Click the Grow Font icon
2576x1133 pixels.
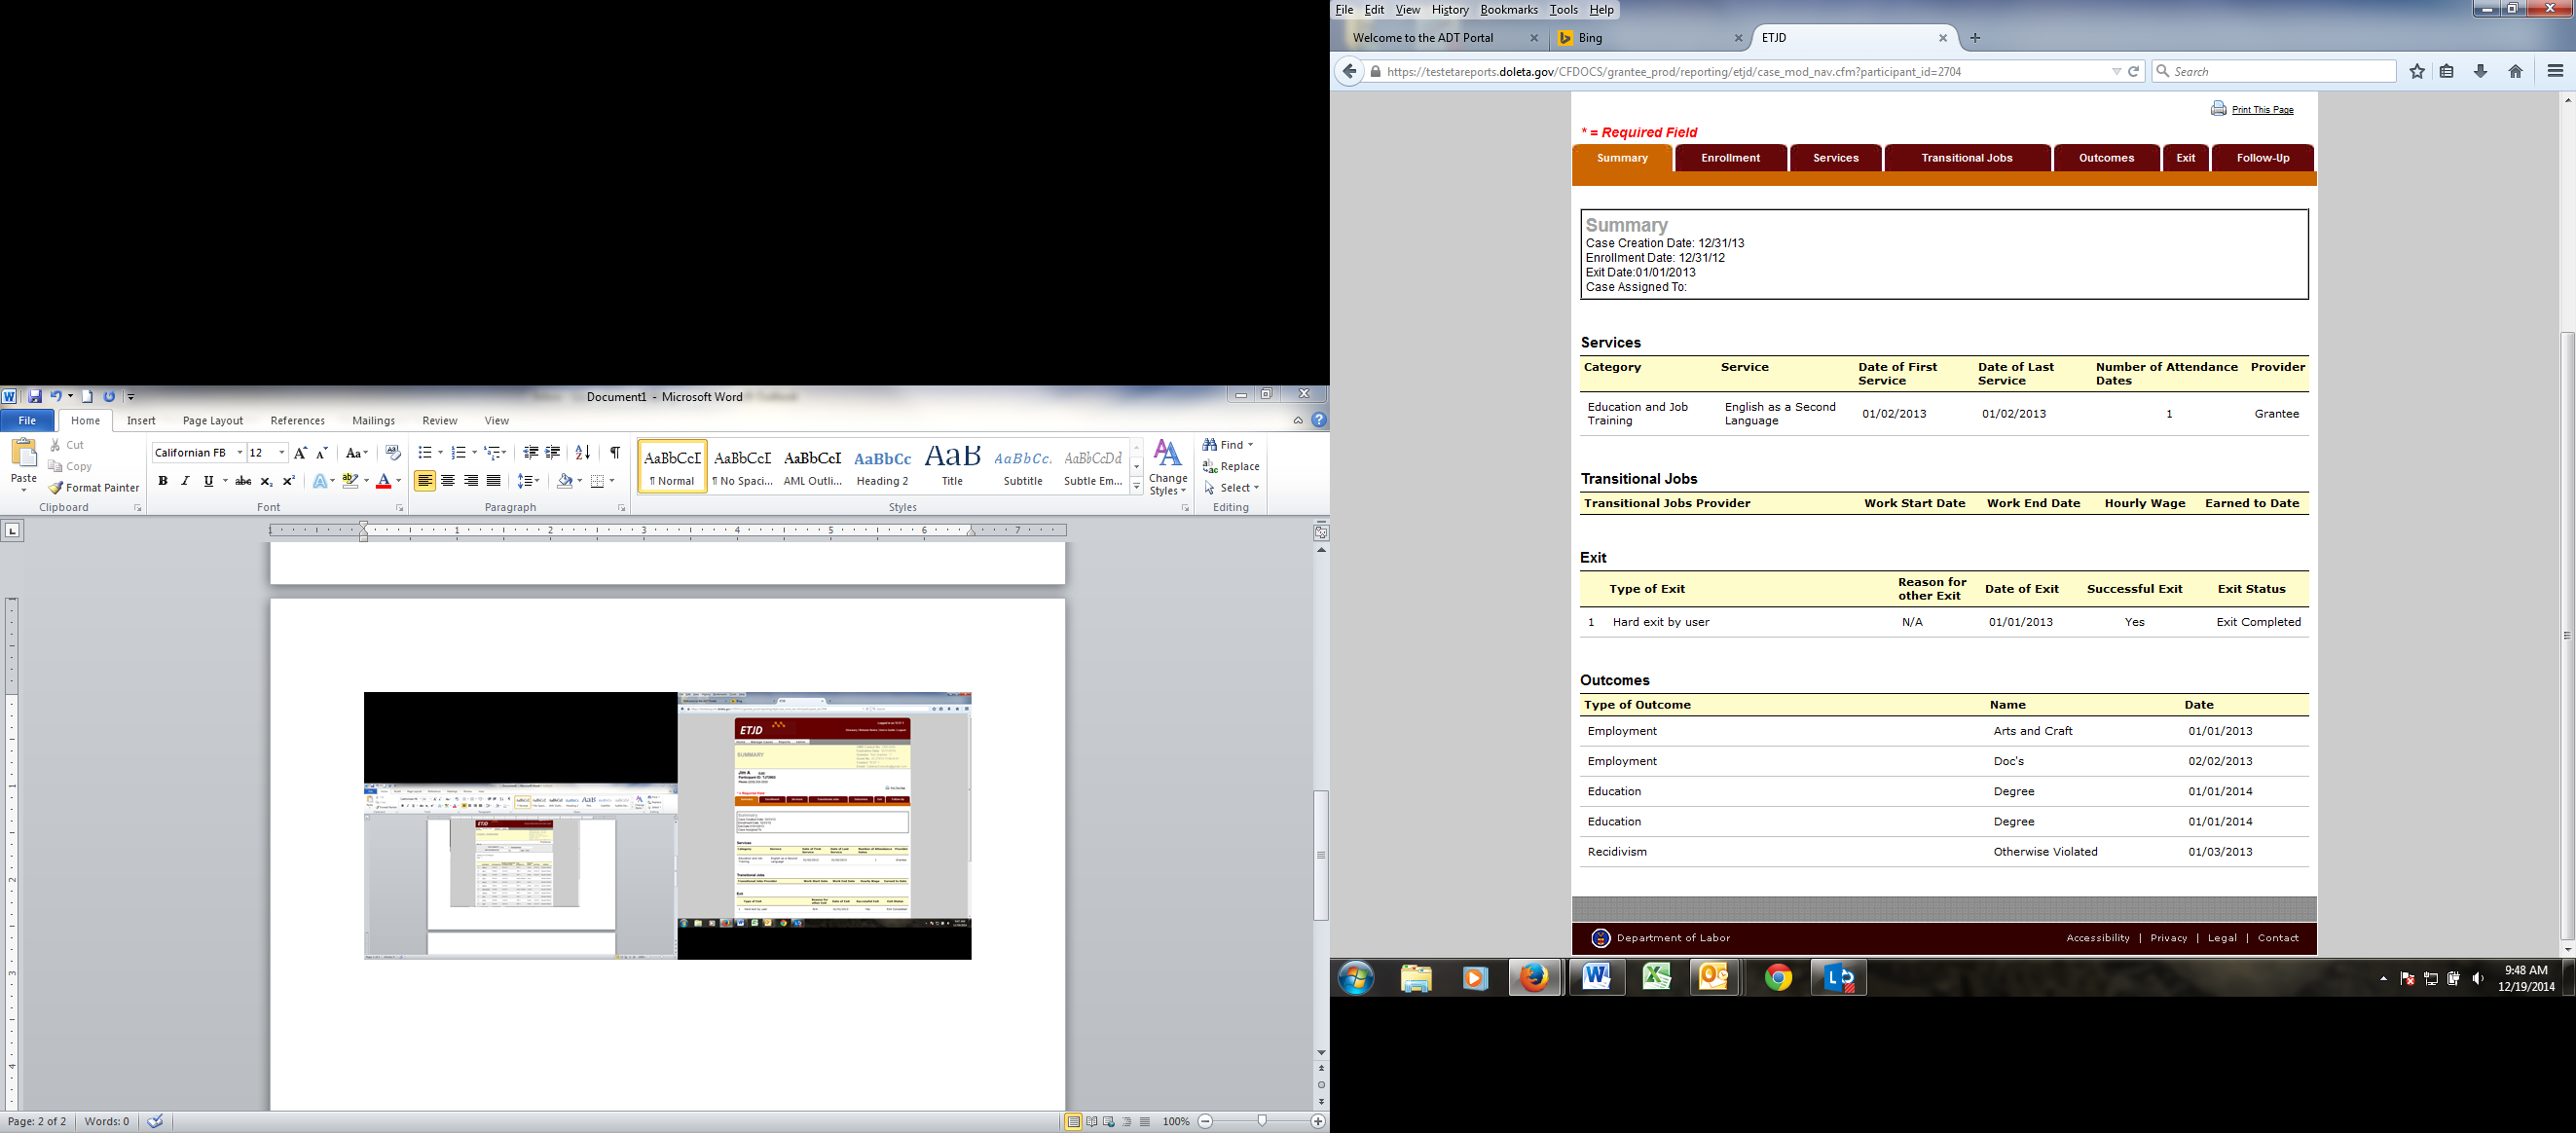(x=300, y=453)
